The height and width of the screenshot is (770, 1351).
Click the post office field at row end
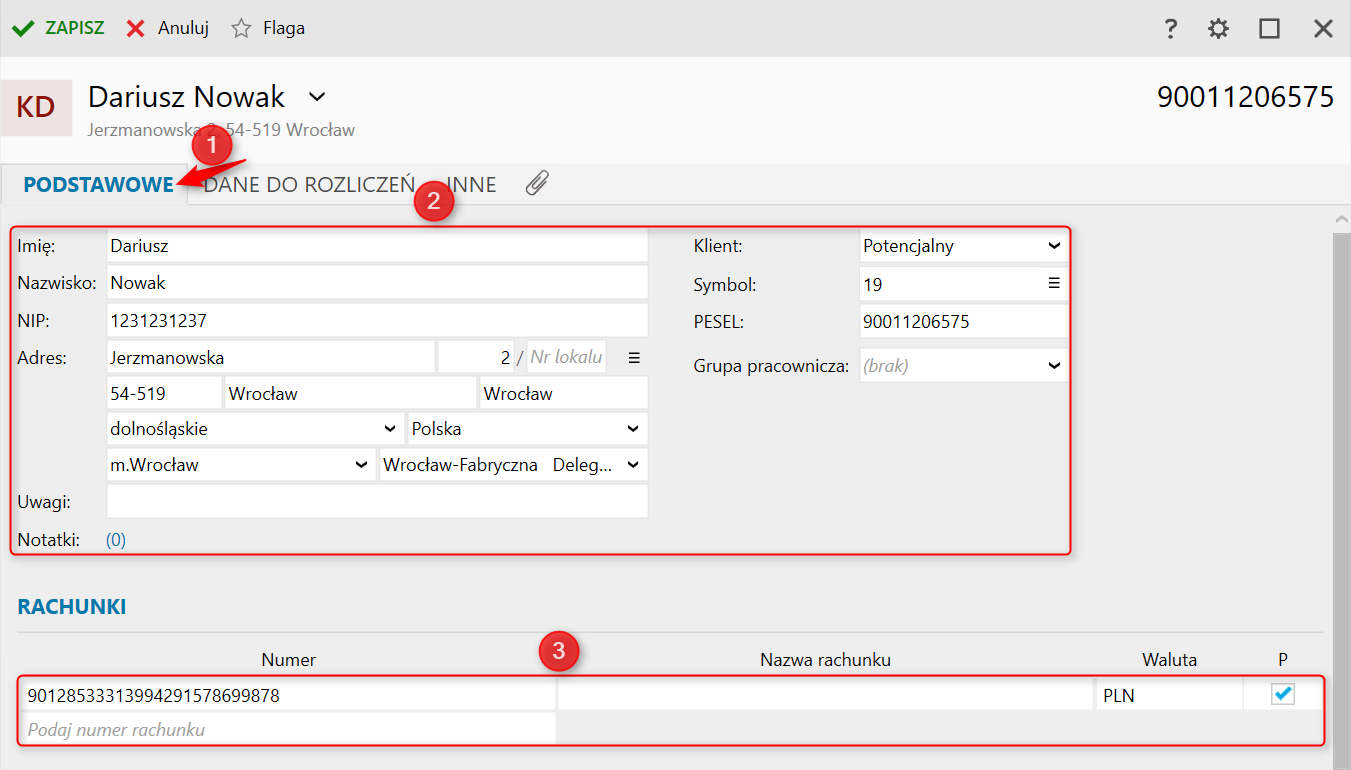(x=564, y=393)
